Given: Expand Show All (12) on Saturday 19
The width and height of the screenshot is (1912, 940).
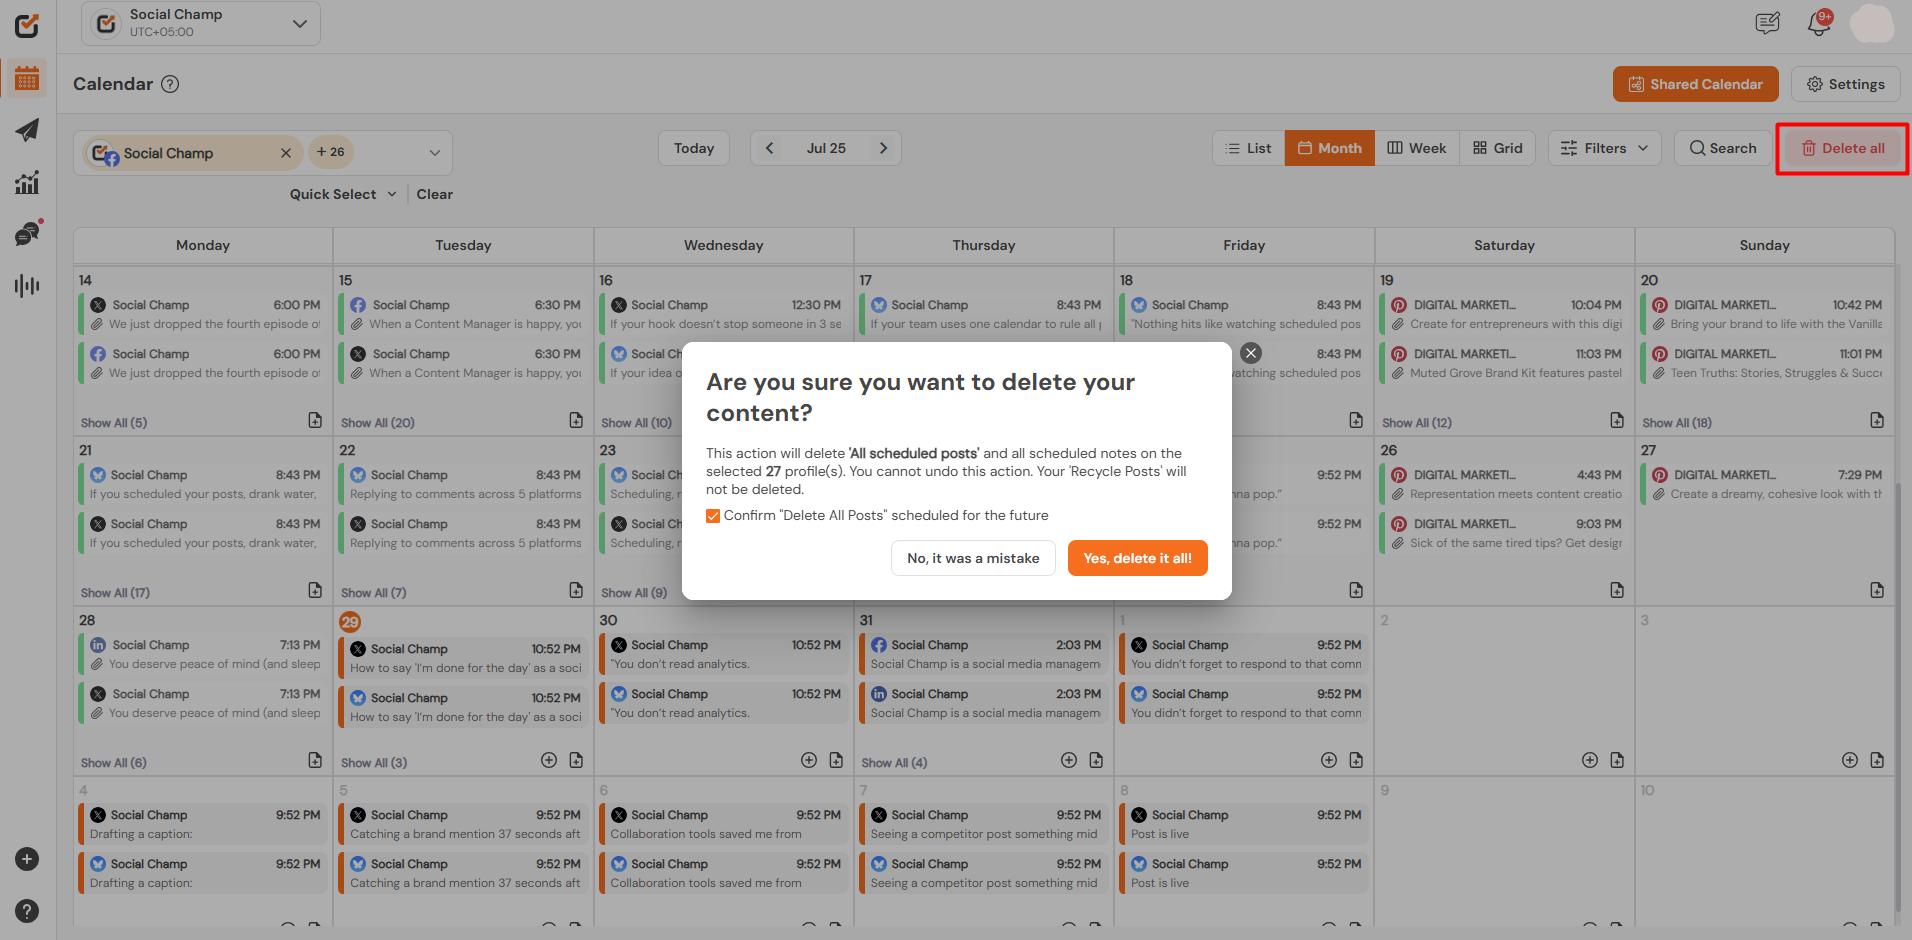Looking at the screenshot, I should tap(1417, 423).
